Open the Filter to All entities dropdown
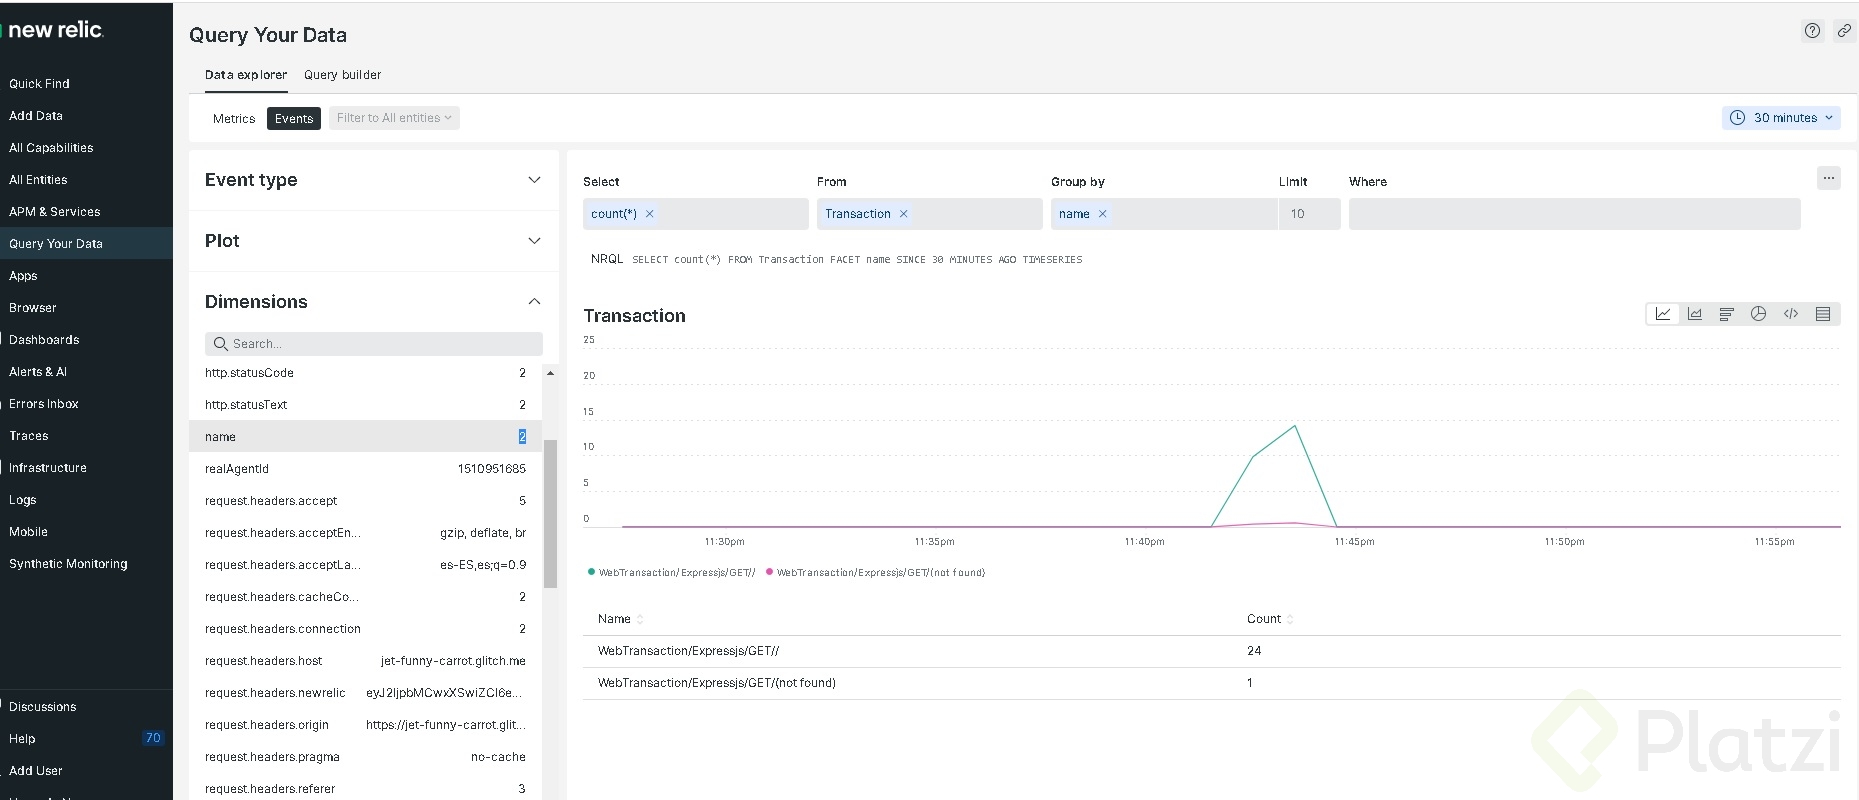 394,118
